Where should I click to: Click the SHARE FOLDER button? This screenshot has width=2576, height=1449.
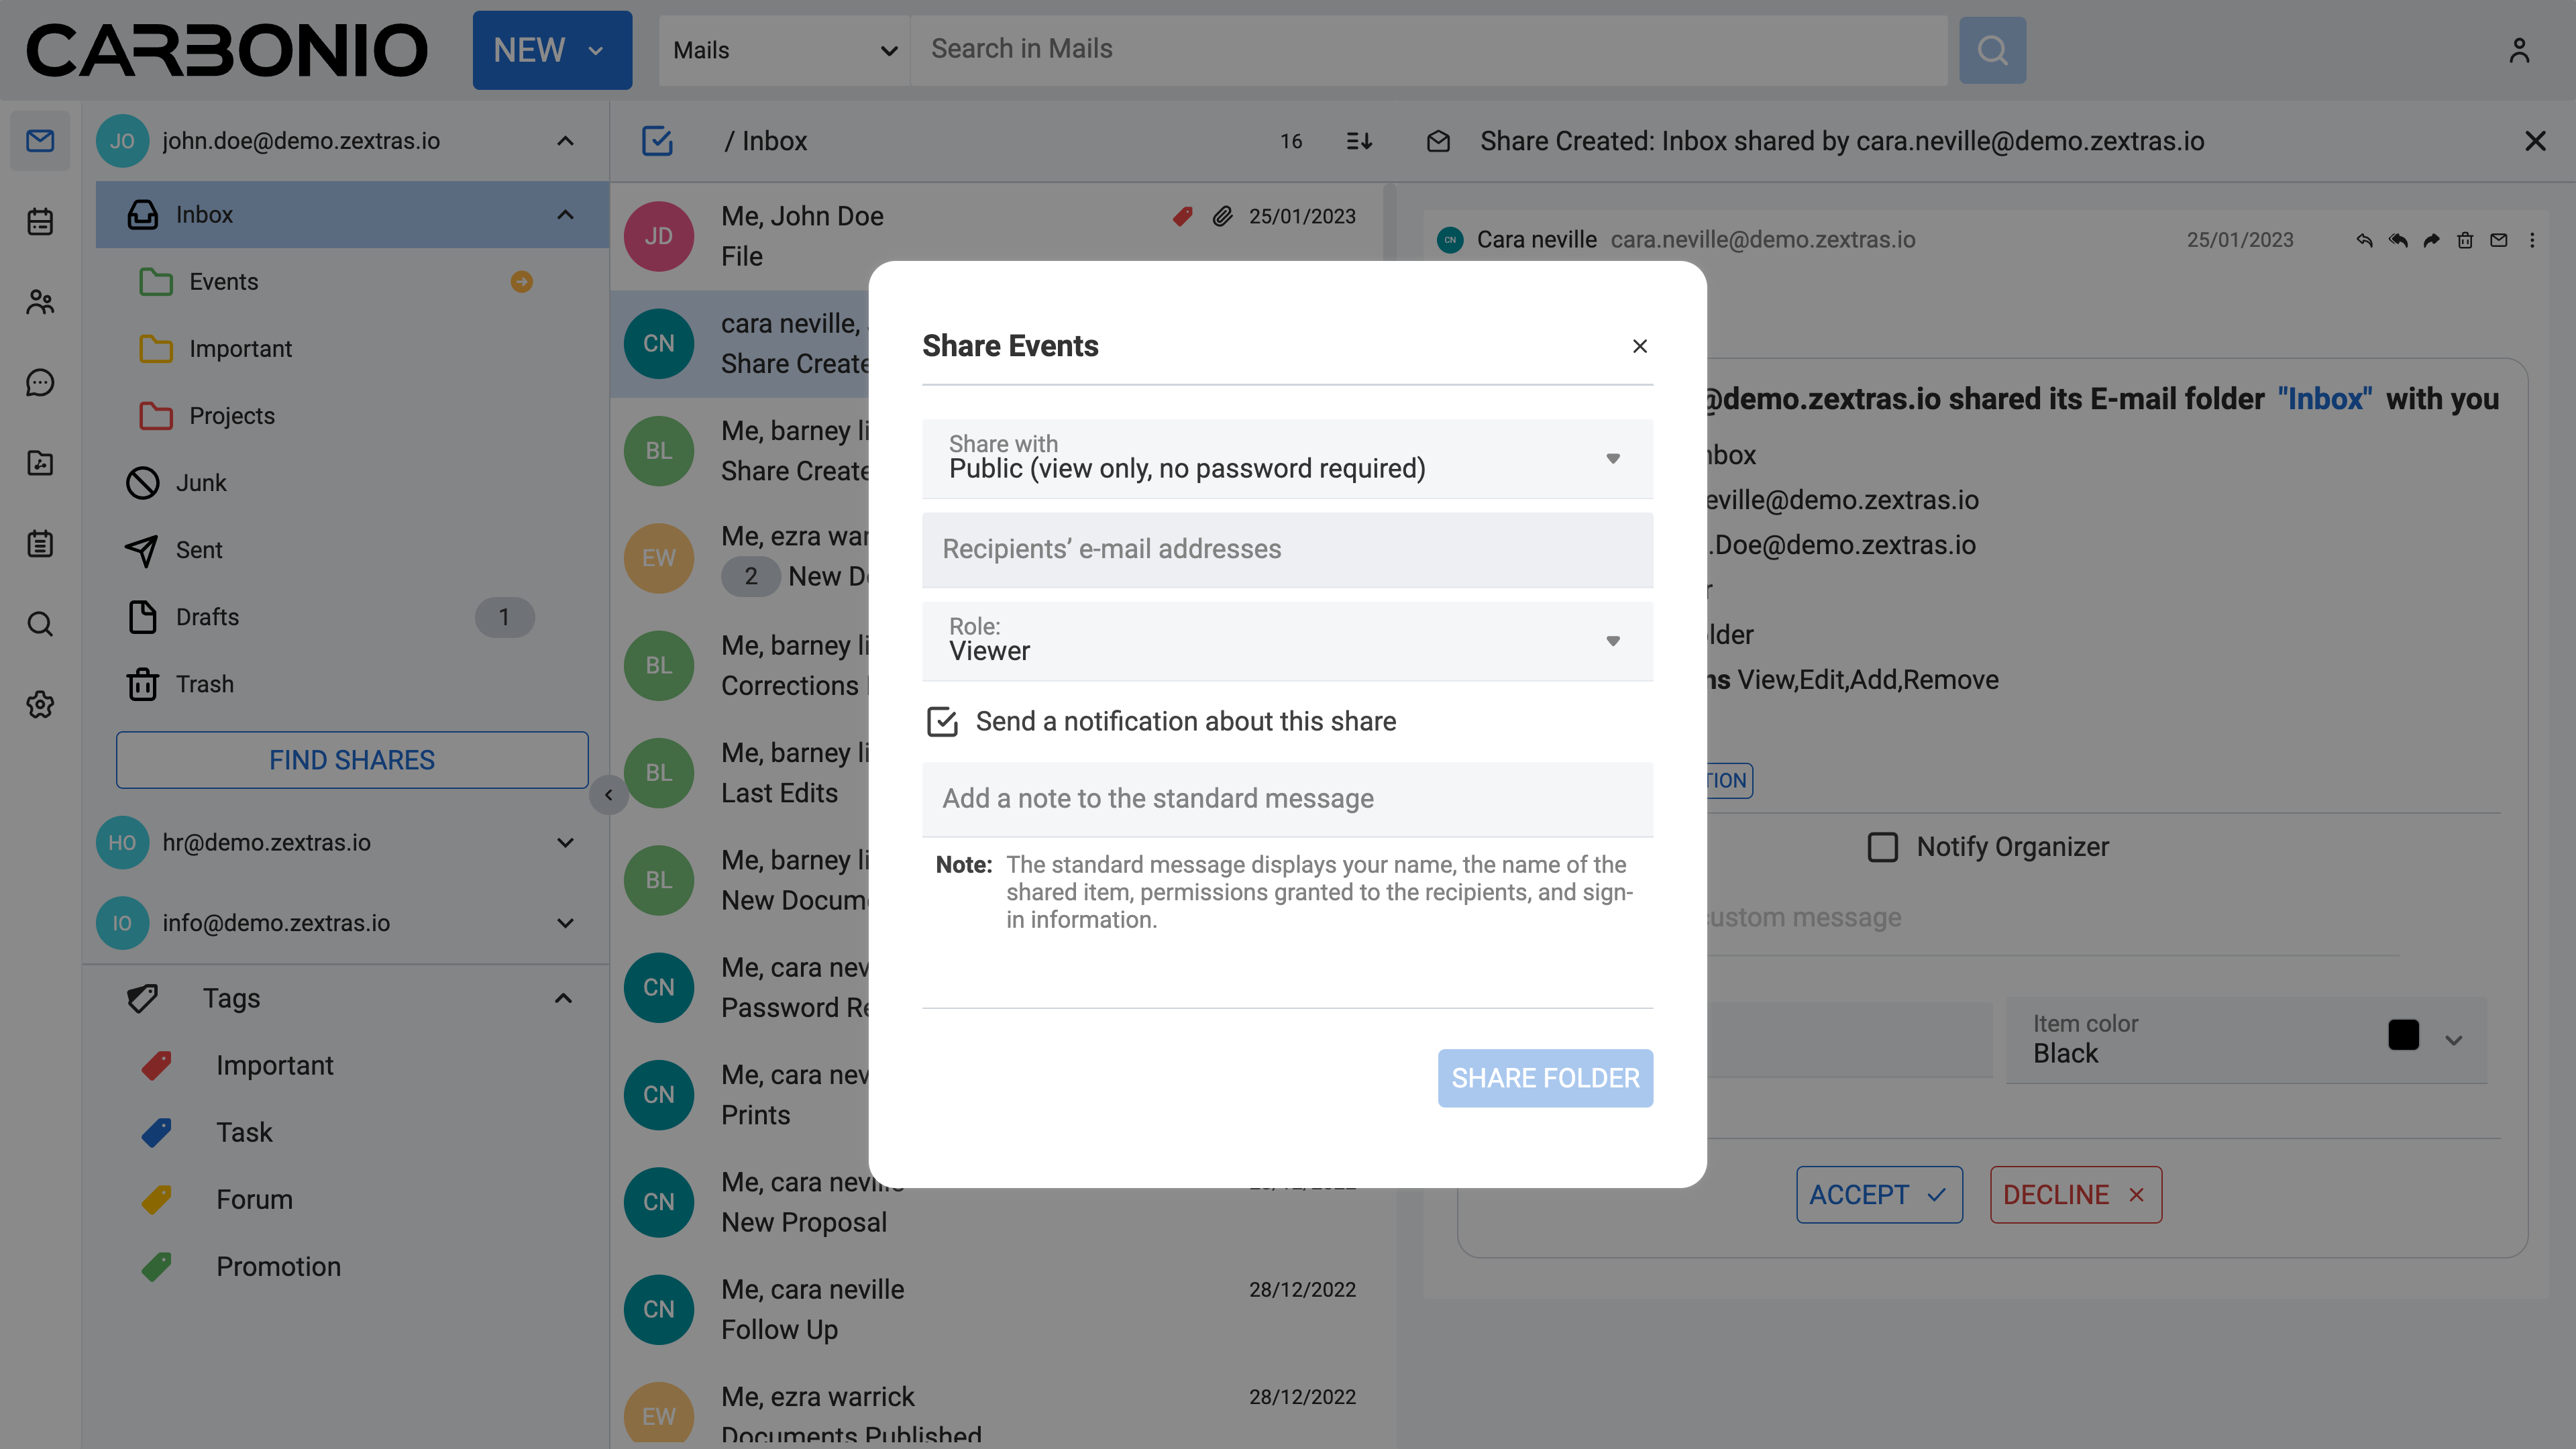(x=1544, y=1078)
